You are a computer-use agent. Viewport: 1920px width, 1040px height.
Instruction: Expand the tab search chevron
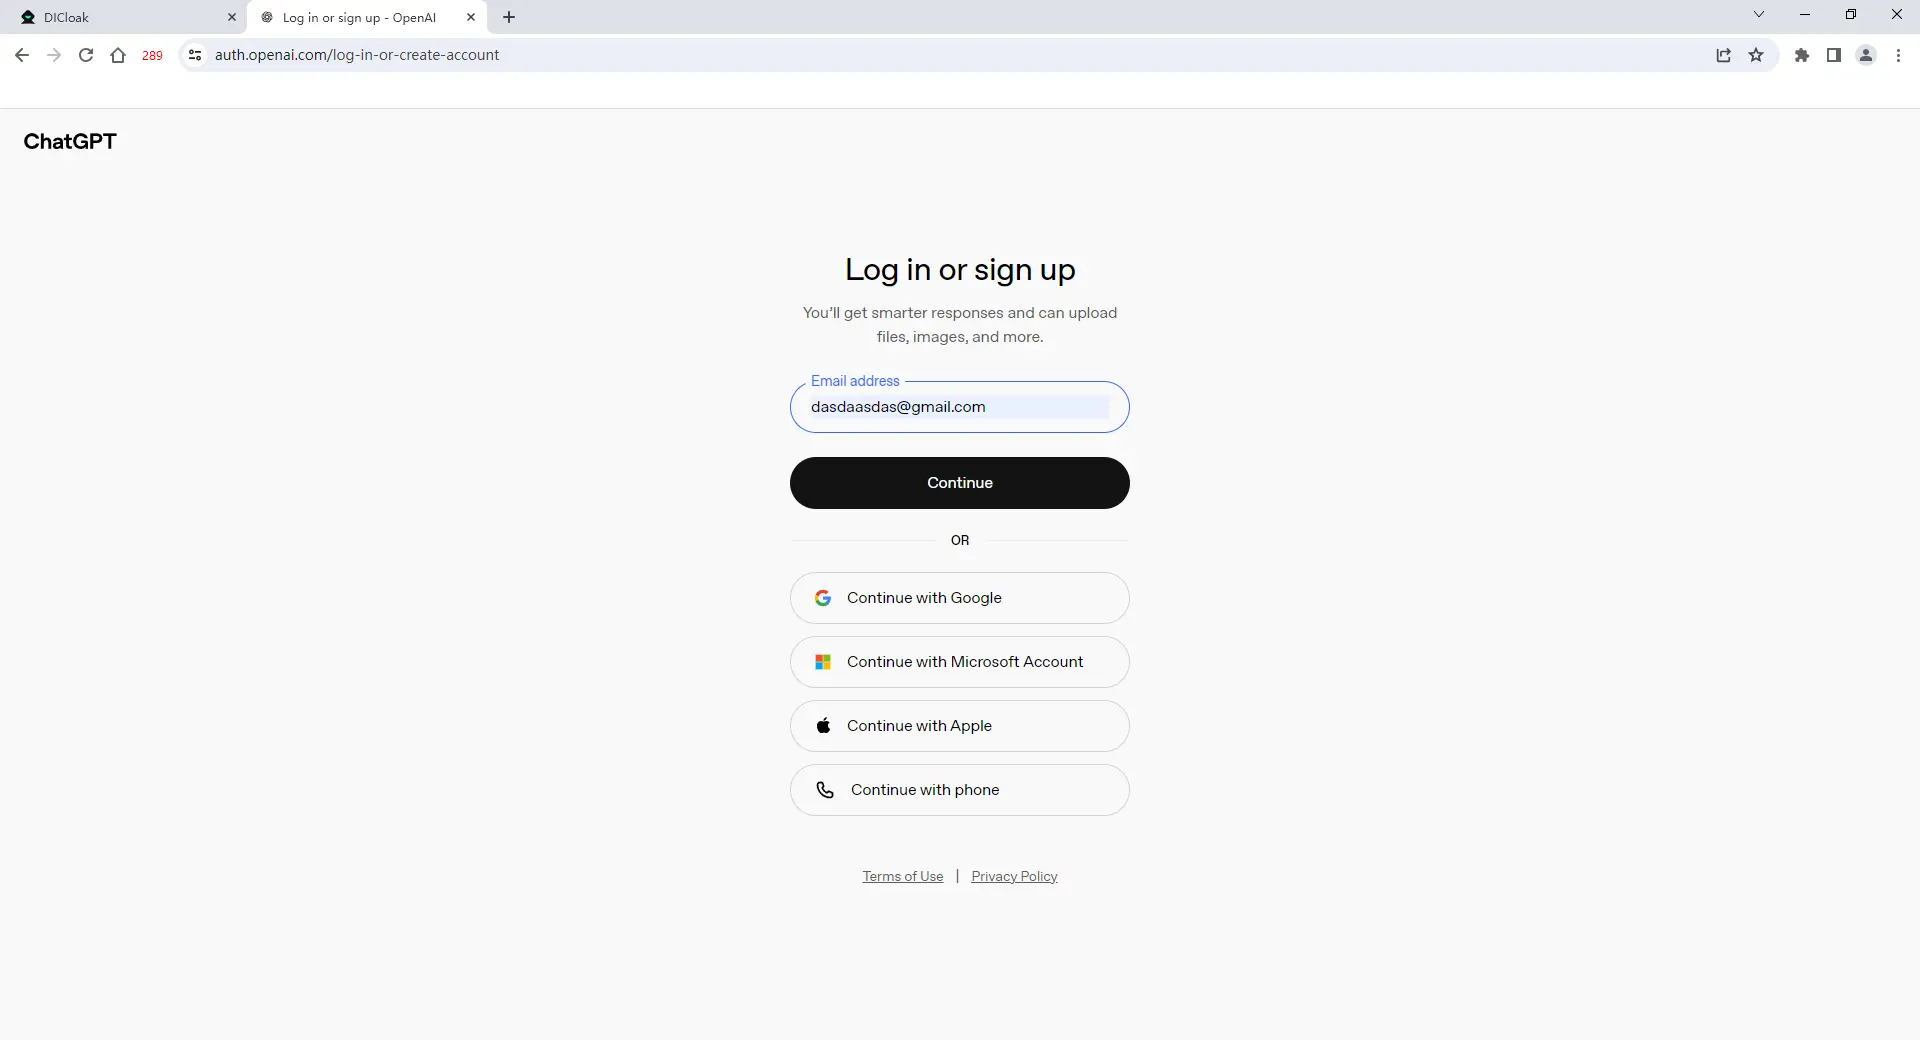1759,14
